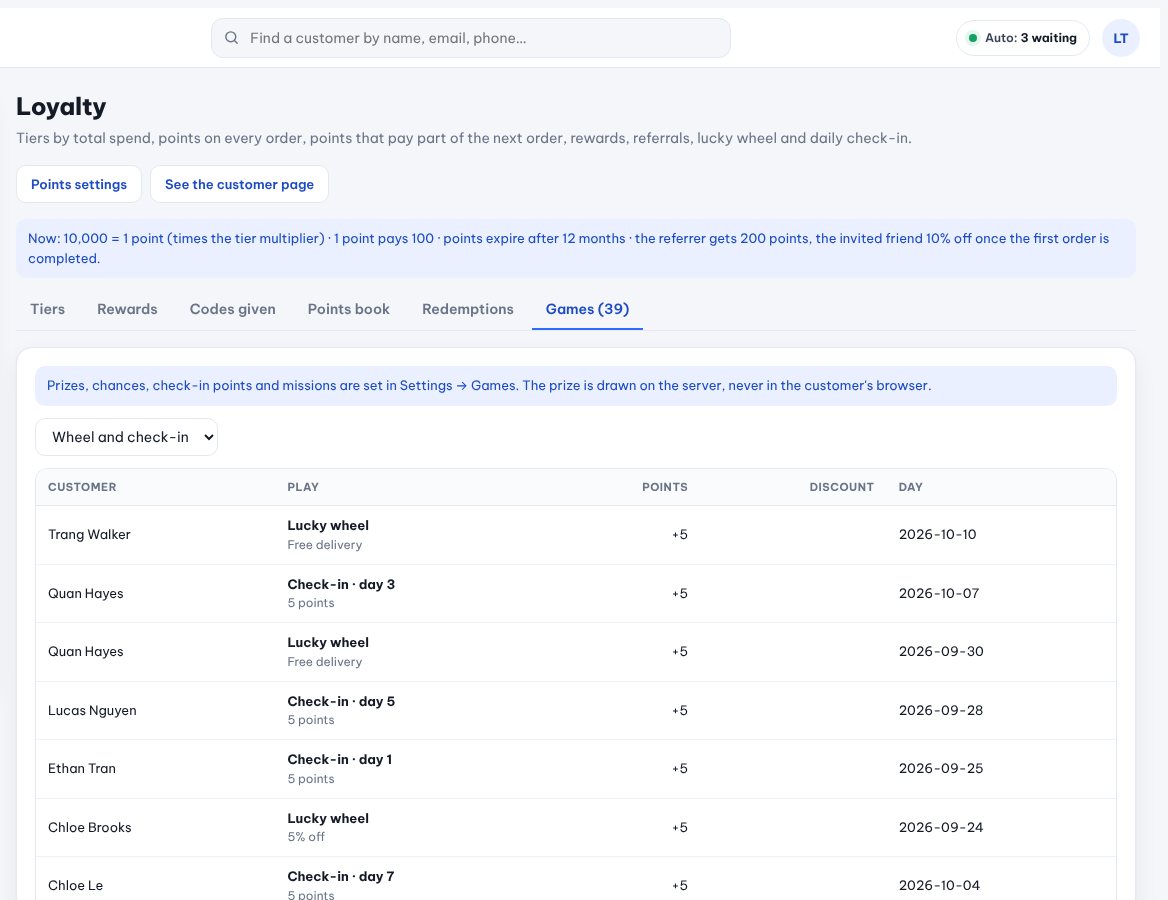Click the Loyalty page heading
1168x900 pixels.
pos(61,107)
